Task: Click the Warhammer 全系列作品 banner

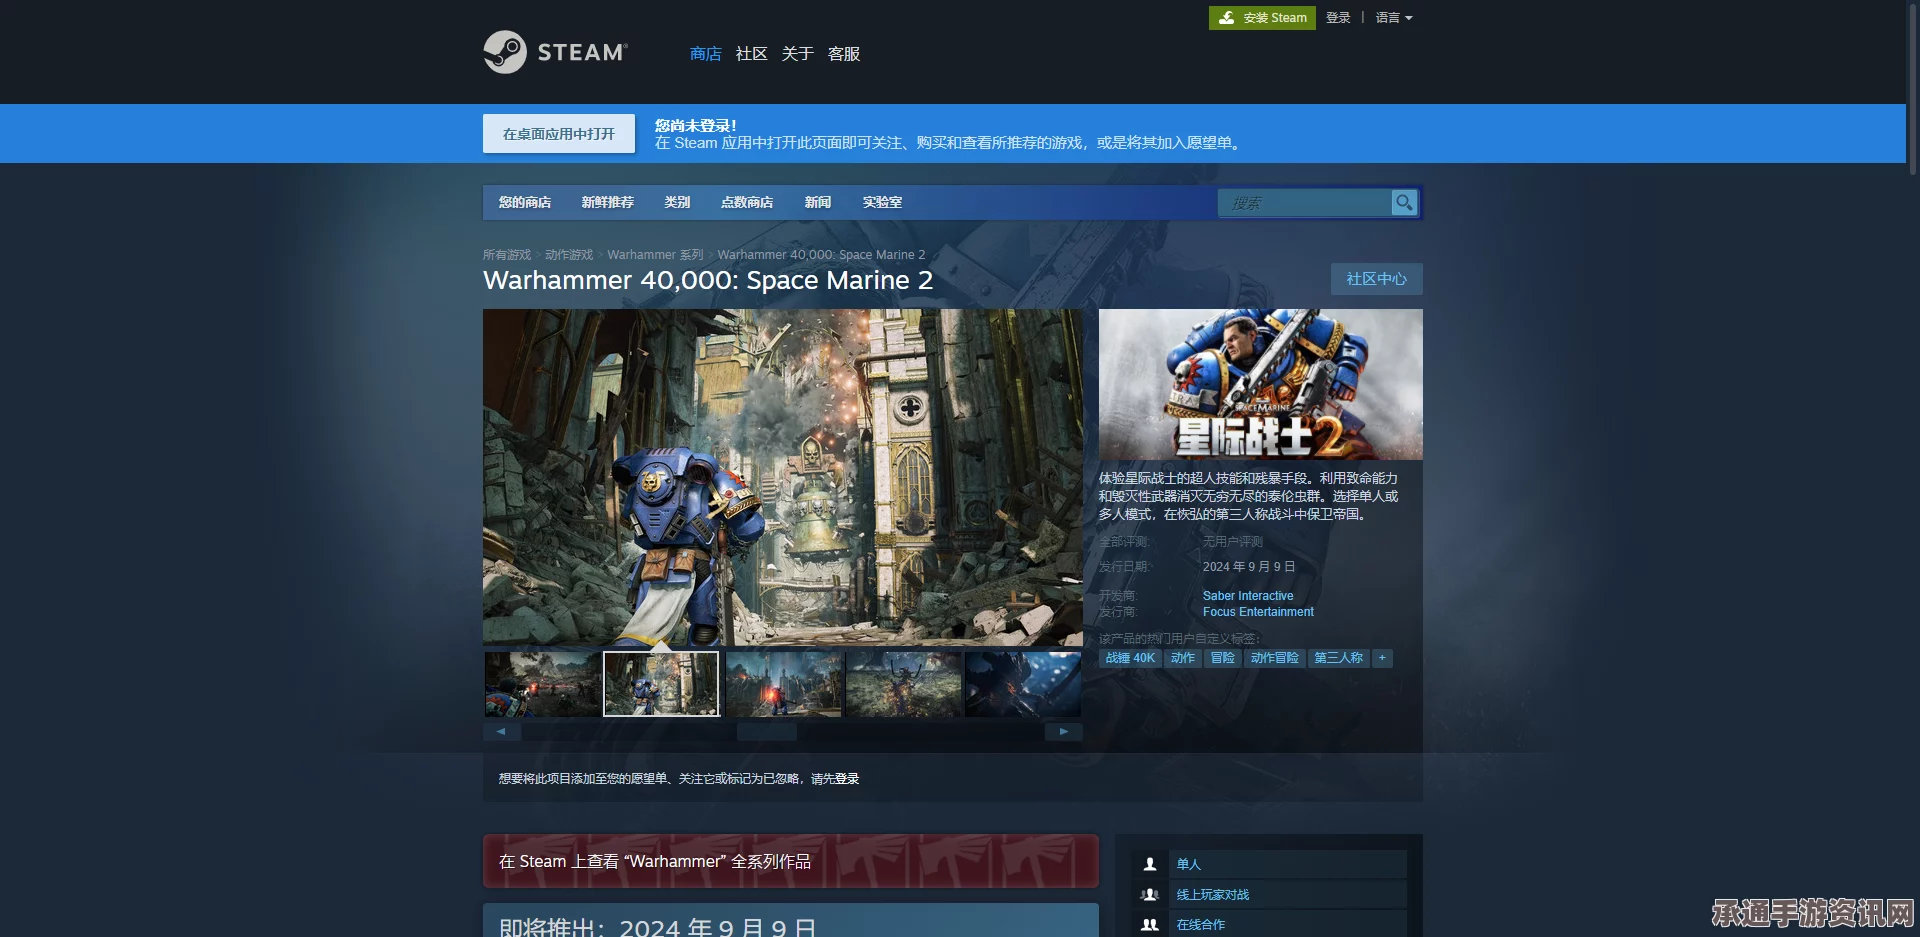Action: coord(790,861)
